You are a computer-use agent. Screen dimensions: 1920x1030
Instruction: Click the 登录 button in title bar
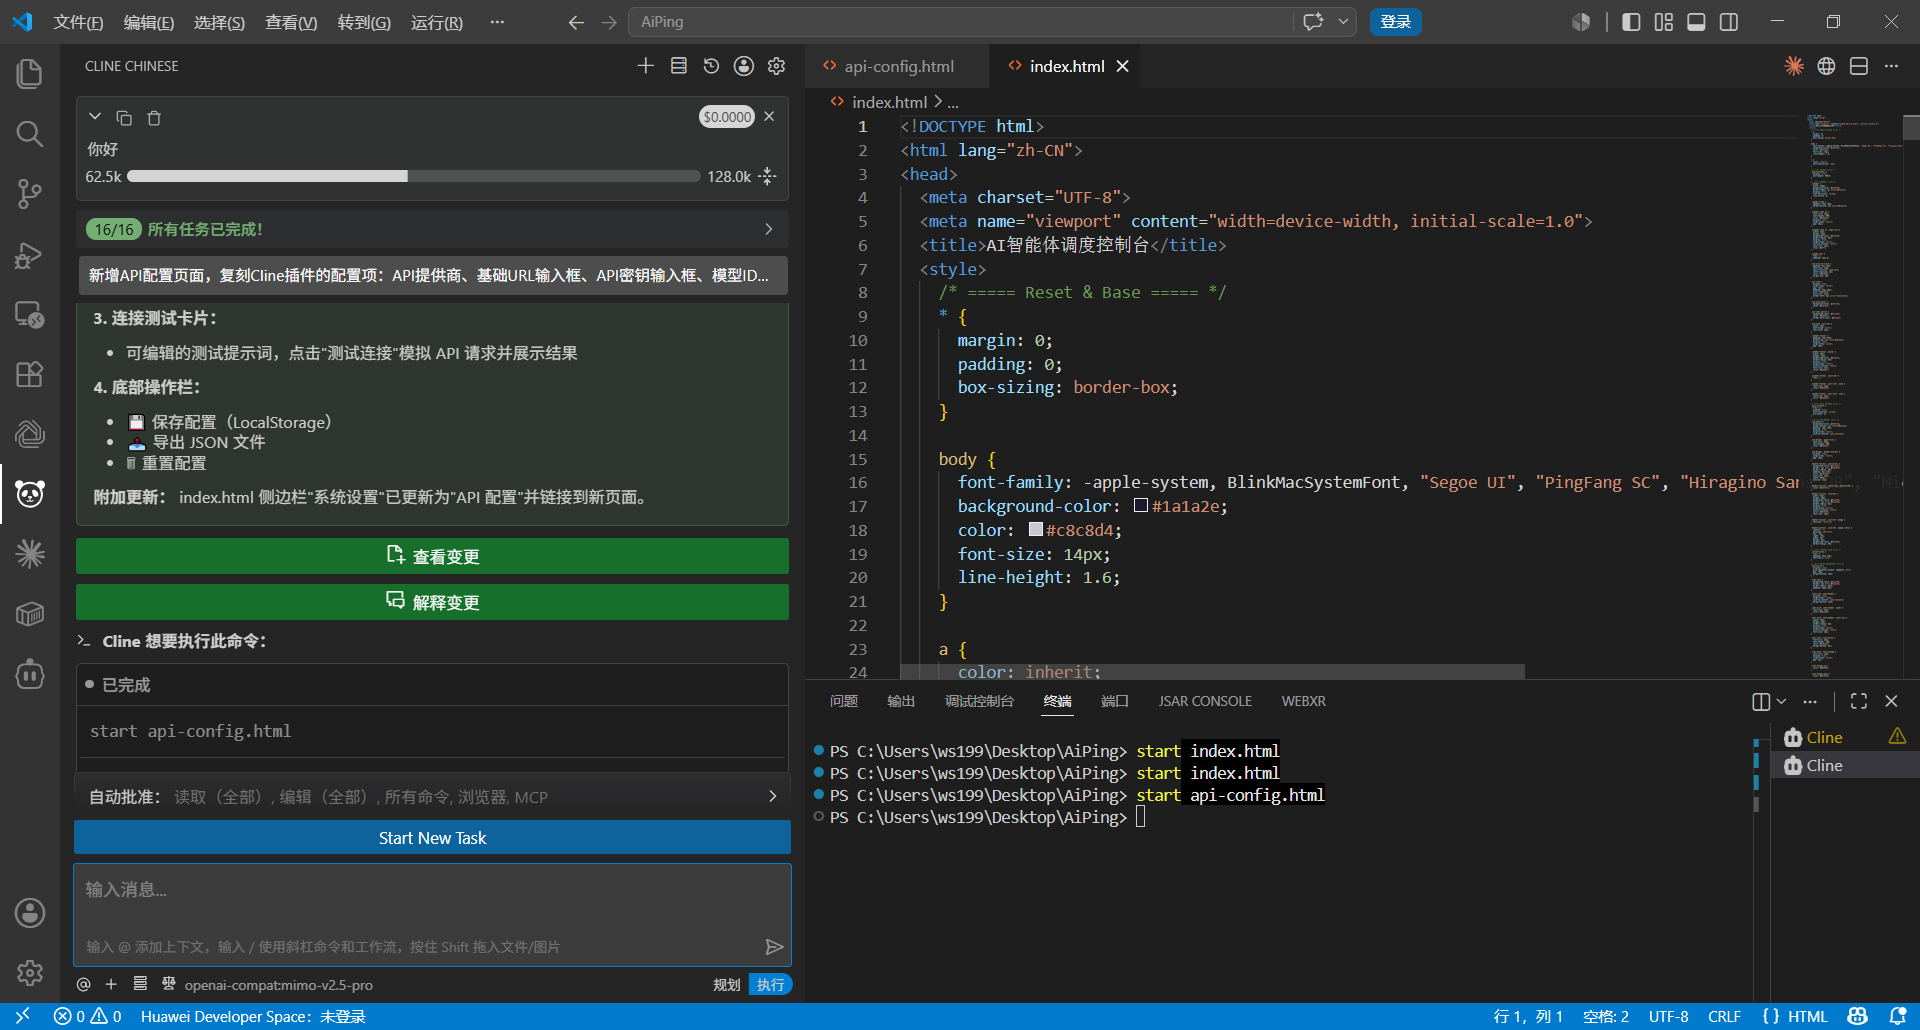pos(1395,22)
